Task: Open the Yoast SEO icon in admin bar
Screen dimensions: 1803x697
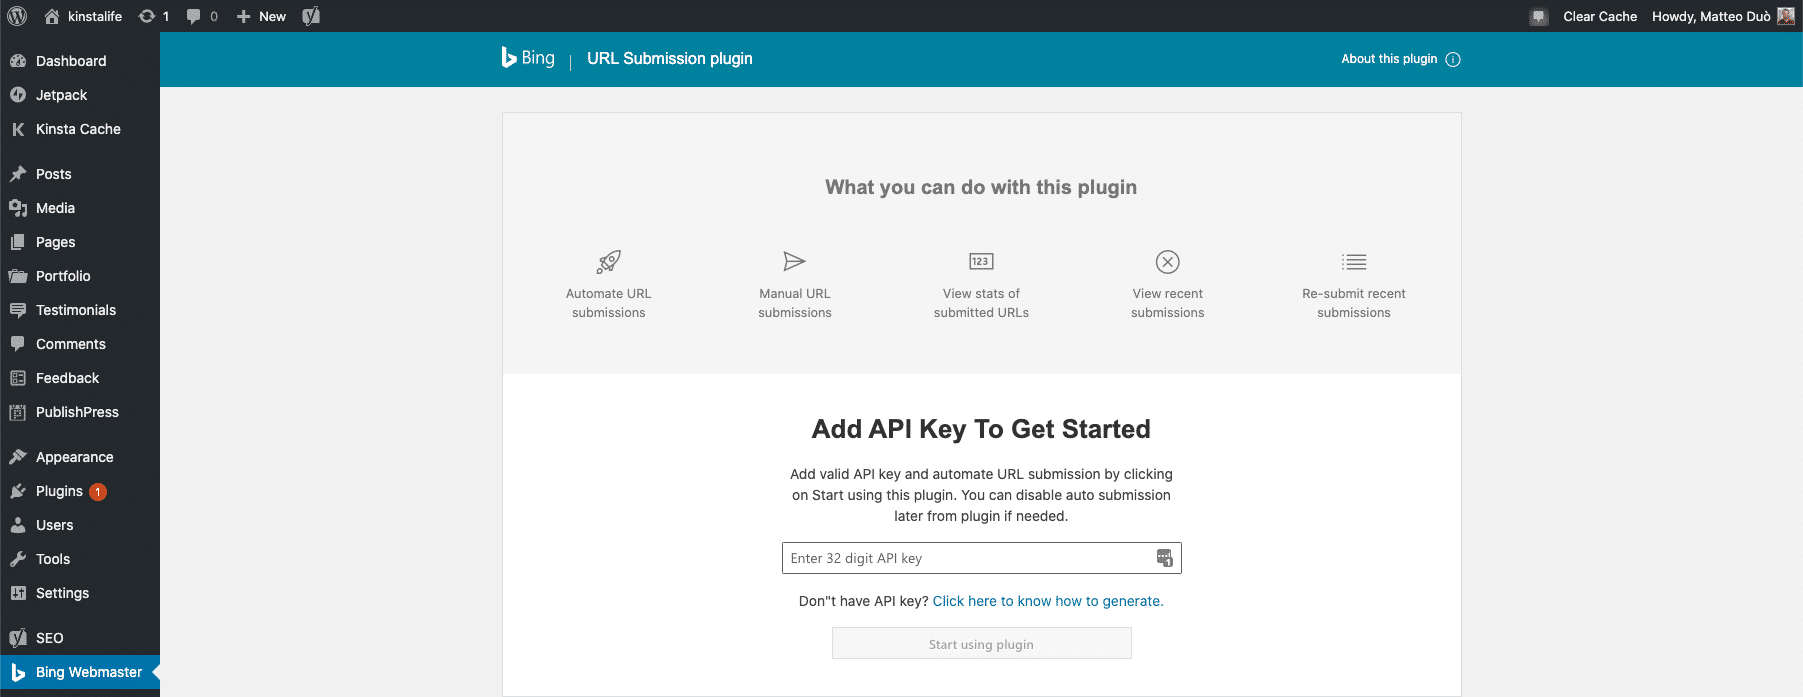Action: tap(310, 16)
